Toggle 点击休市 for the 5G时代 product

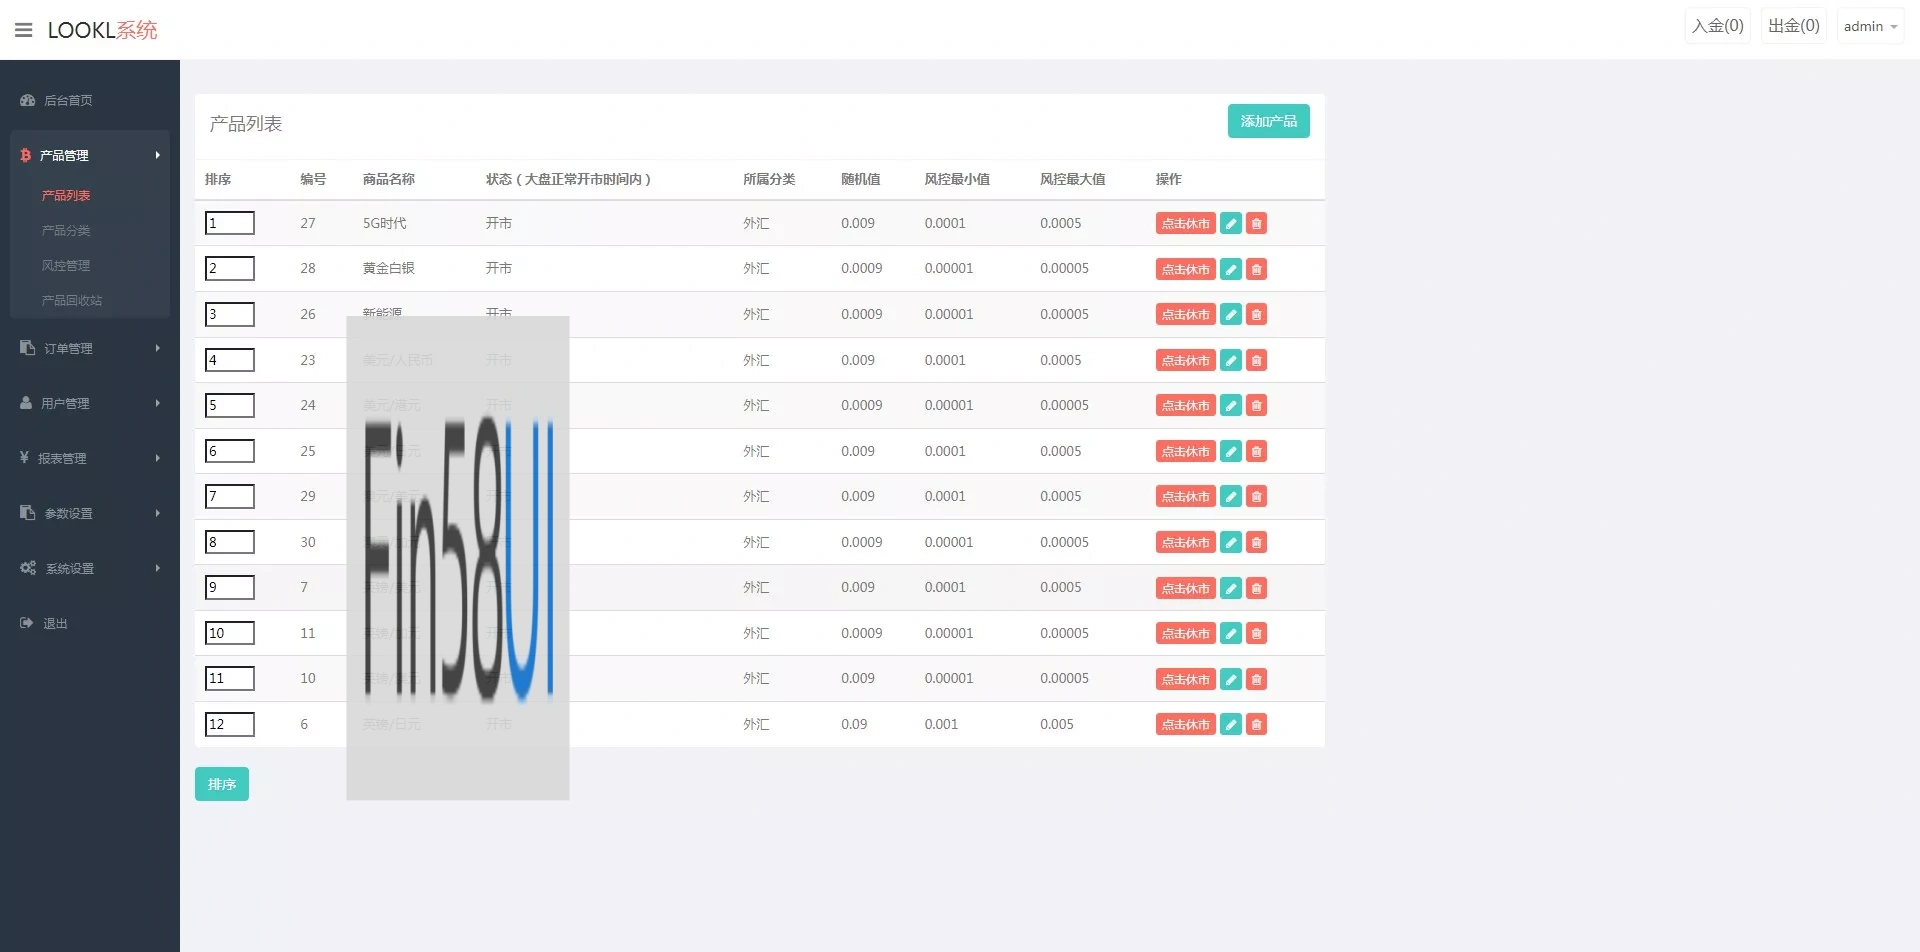[1185, 224]
